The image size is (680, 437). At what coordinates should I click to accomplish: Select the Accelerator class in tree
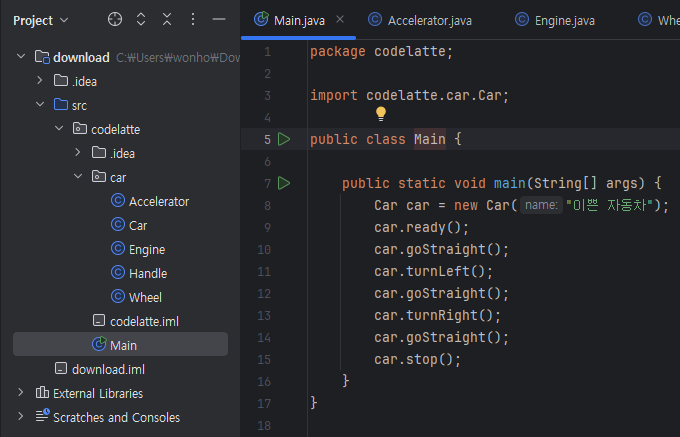pos(159,202)
